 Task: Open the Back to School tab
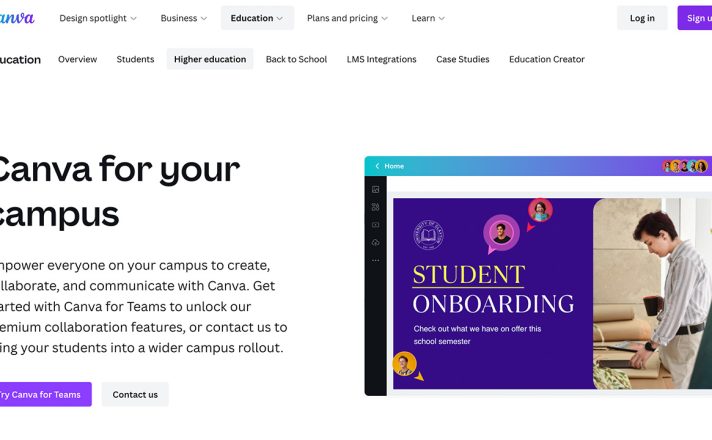pos(296,59)
